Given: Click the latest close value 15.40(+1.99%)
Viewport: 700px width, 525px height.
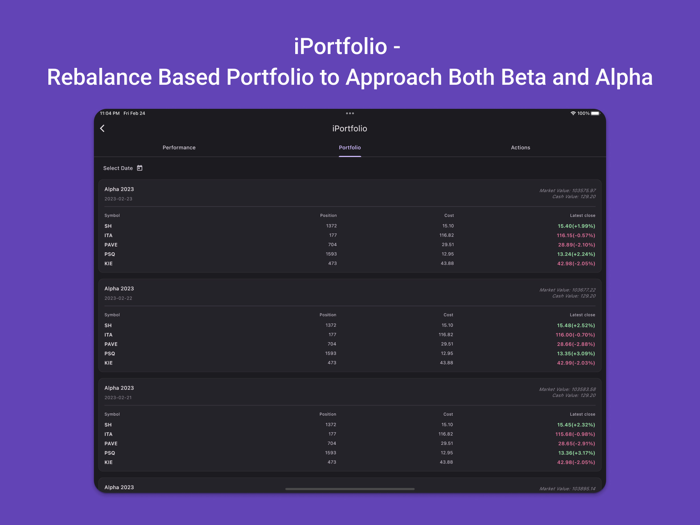Looking at the screenshot, I should pyautogui.click(x=576, y=226).
